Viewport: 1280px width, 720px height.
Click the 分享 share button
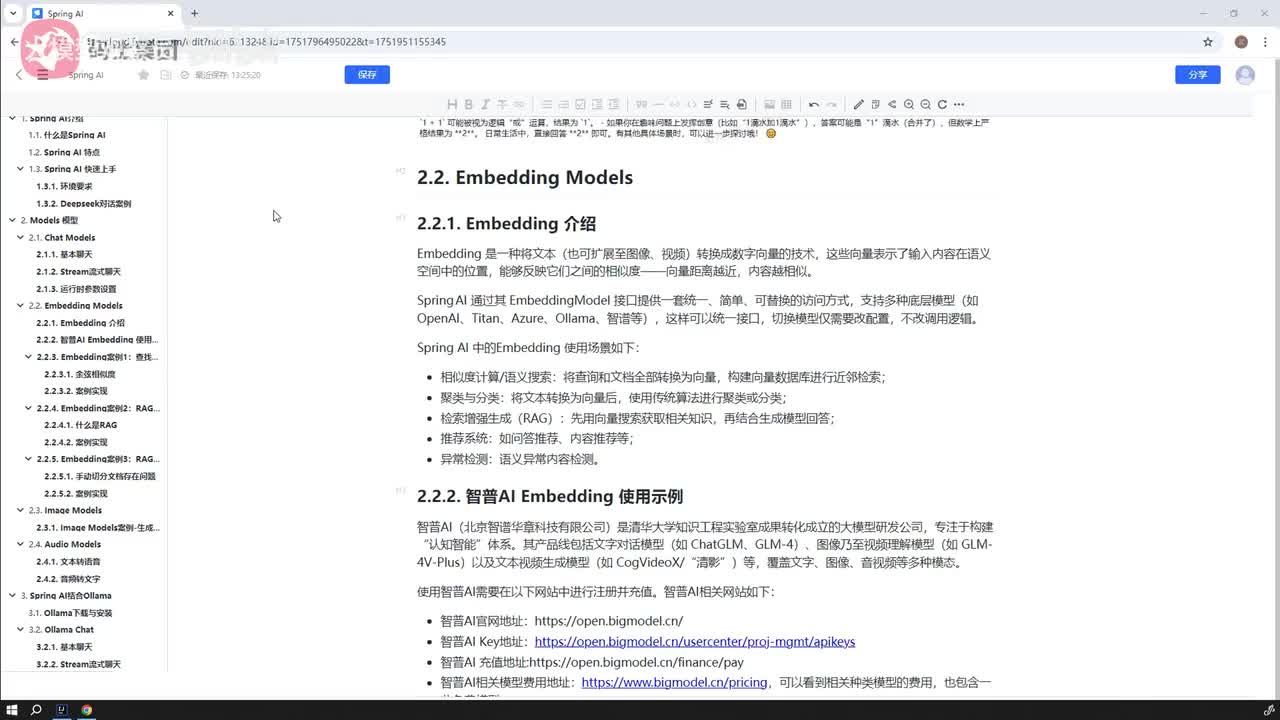[1198, 75]
